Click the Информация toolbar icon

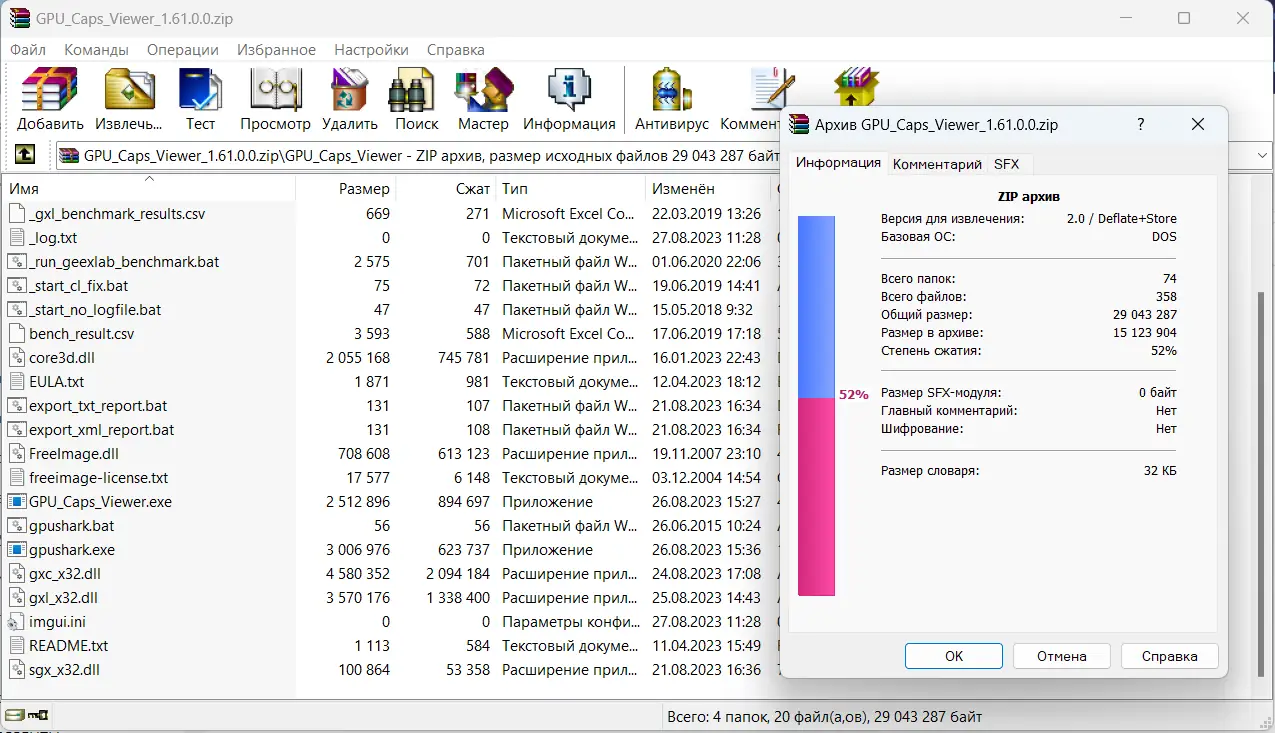coord(569,90)
